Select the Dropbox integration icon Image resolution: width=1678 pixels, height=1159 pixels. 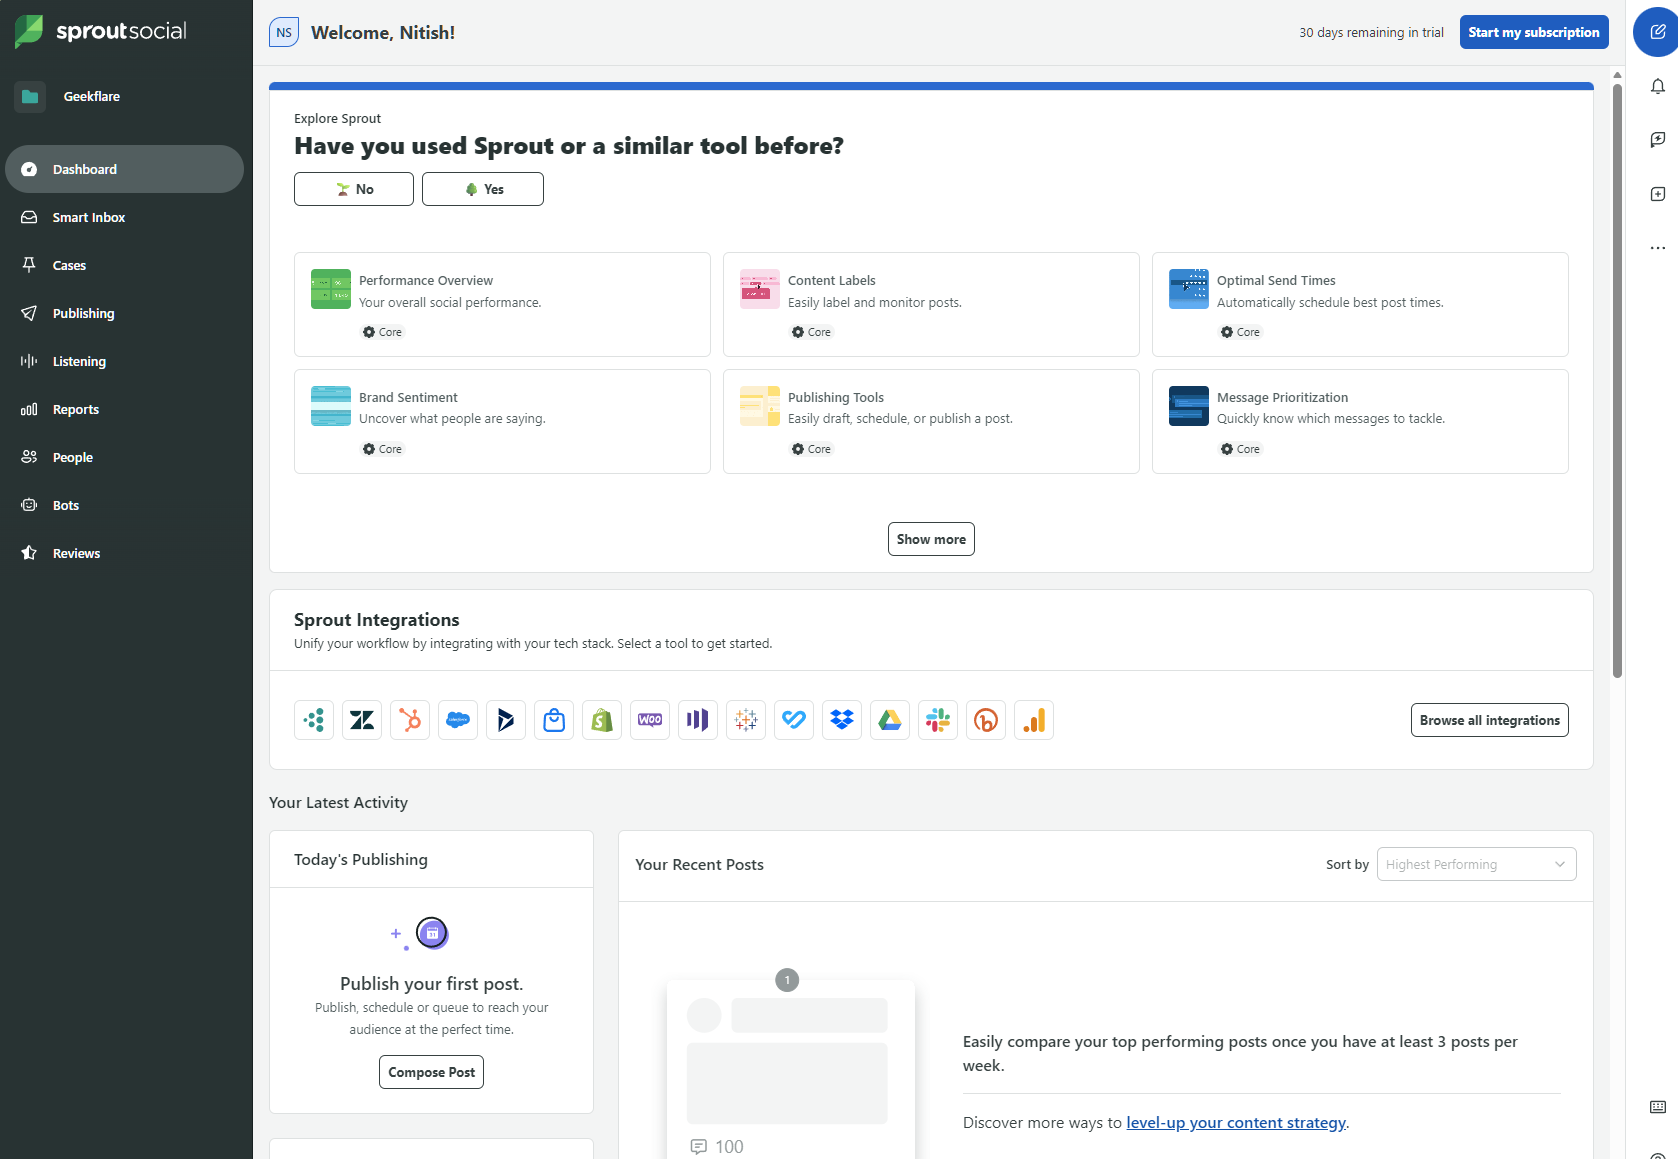(x=842, y=720)
